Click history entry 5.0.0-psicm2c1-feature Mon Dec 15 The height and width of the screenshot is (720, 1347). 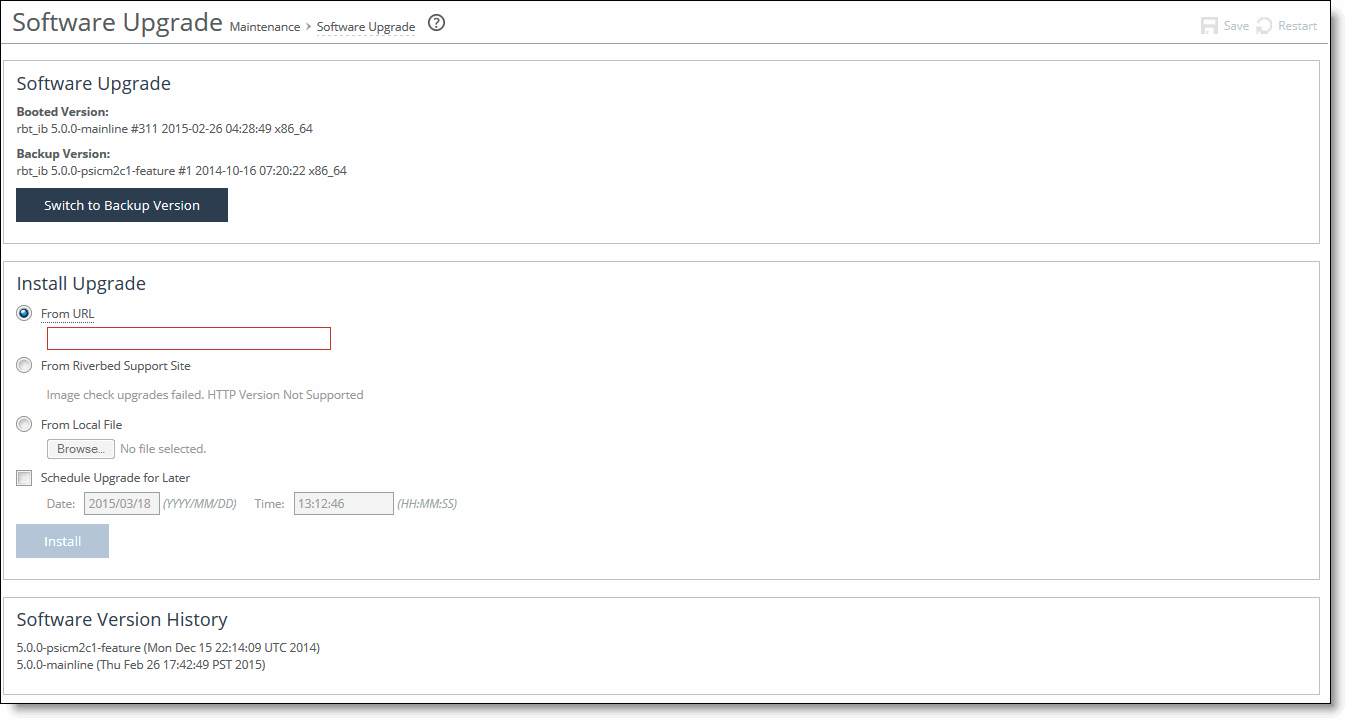168,648
